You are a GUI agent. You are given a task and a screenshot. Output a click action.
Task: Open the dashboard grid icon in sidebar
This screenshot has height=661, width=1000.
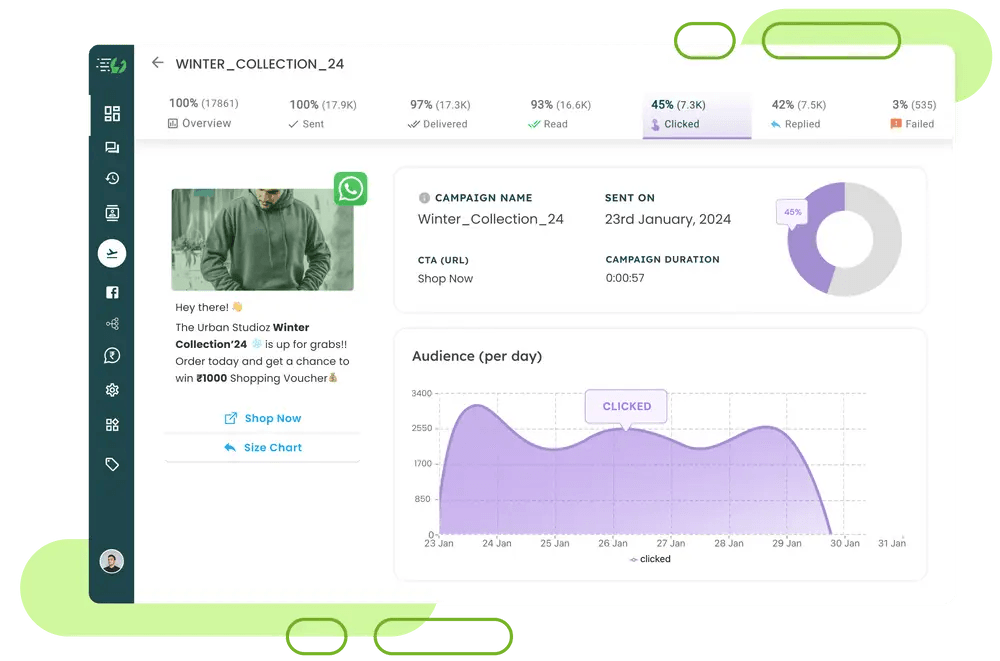112,114
